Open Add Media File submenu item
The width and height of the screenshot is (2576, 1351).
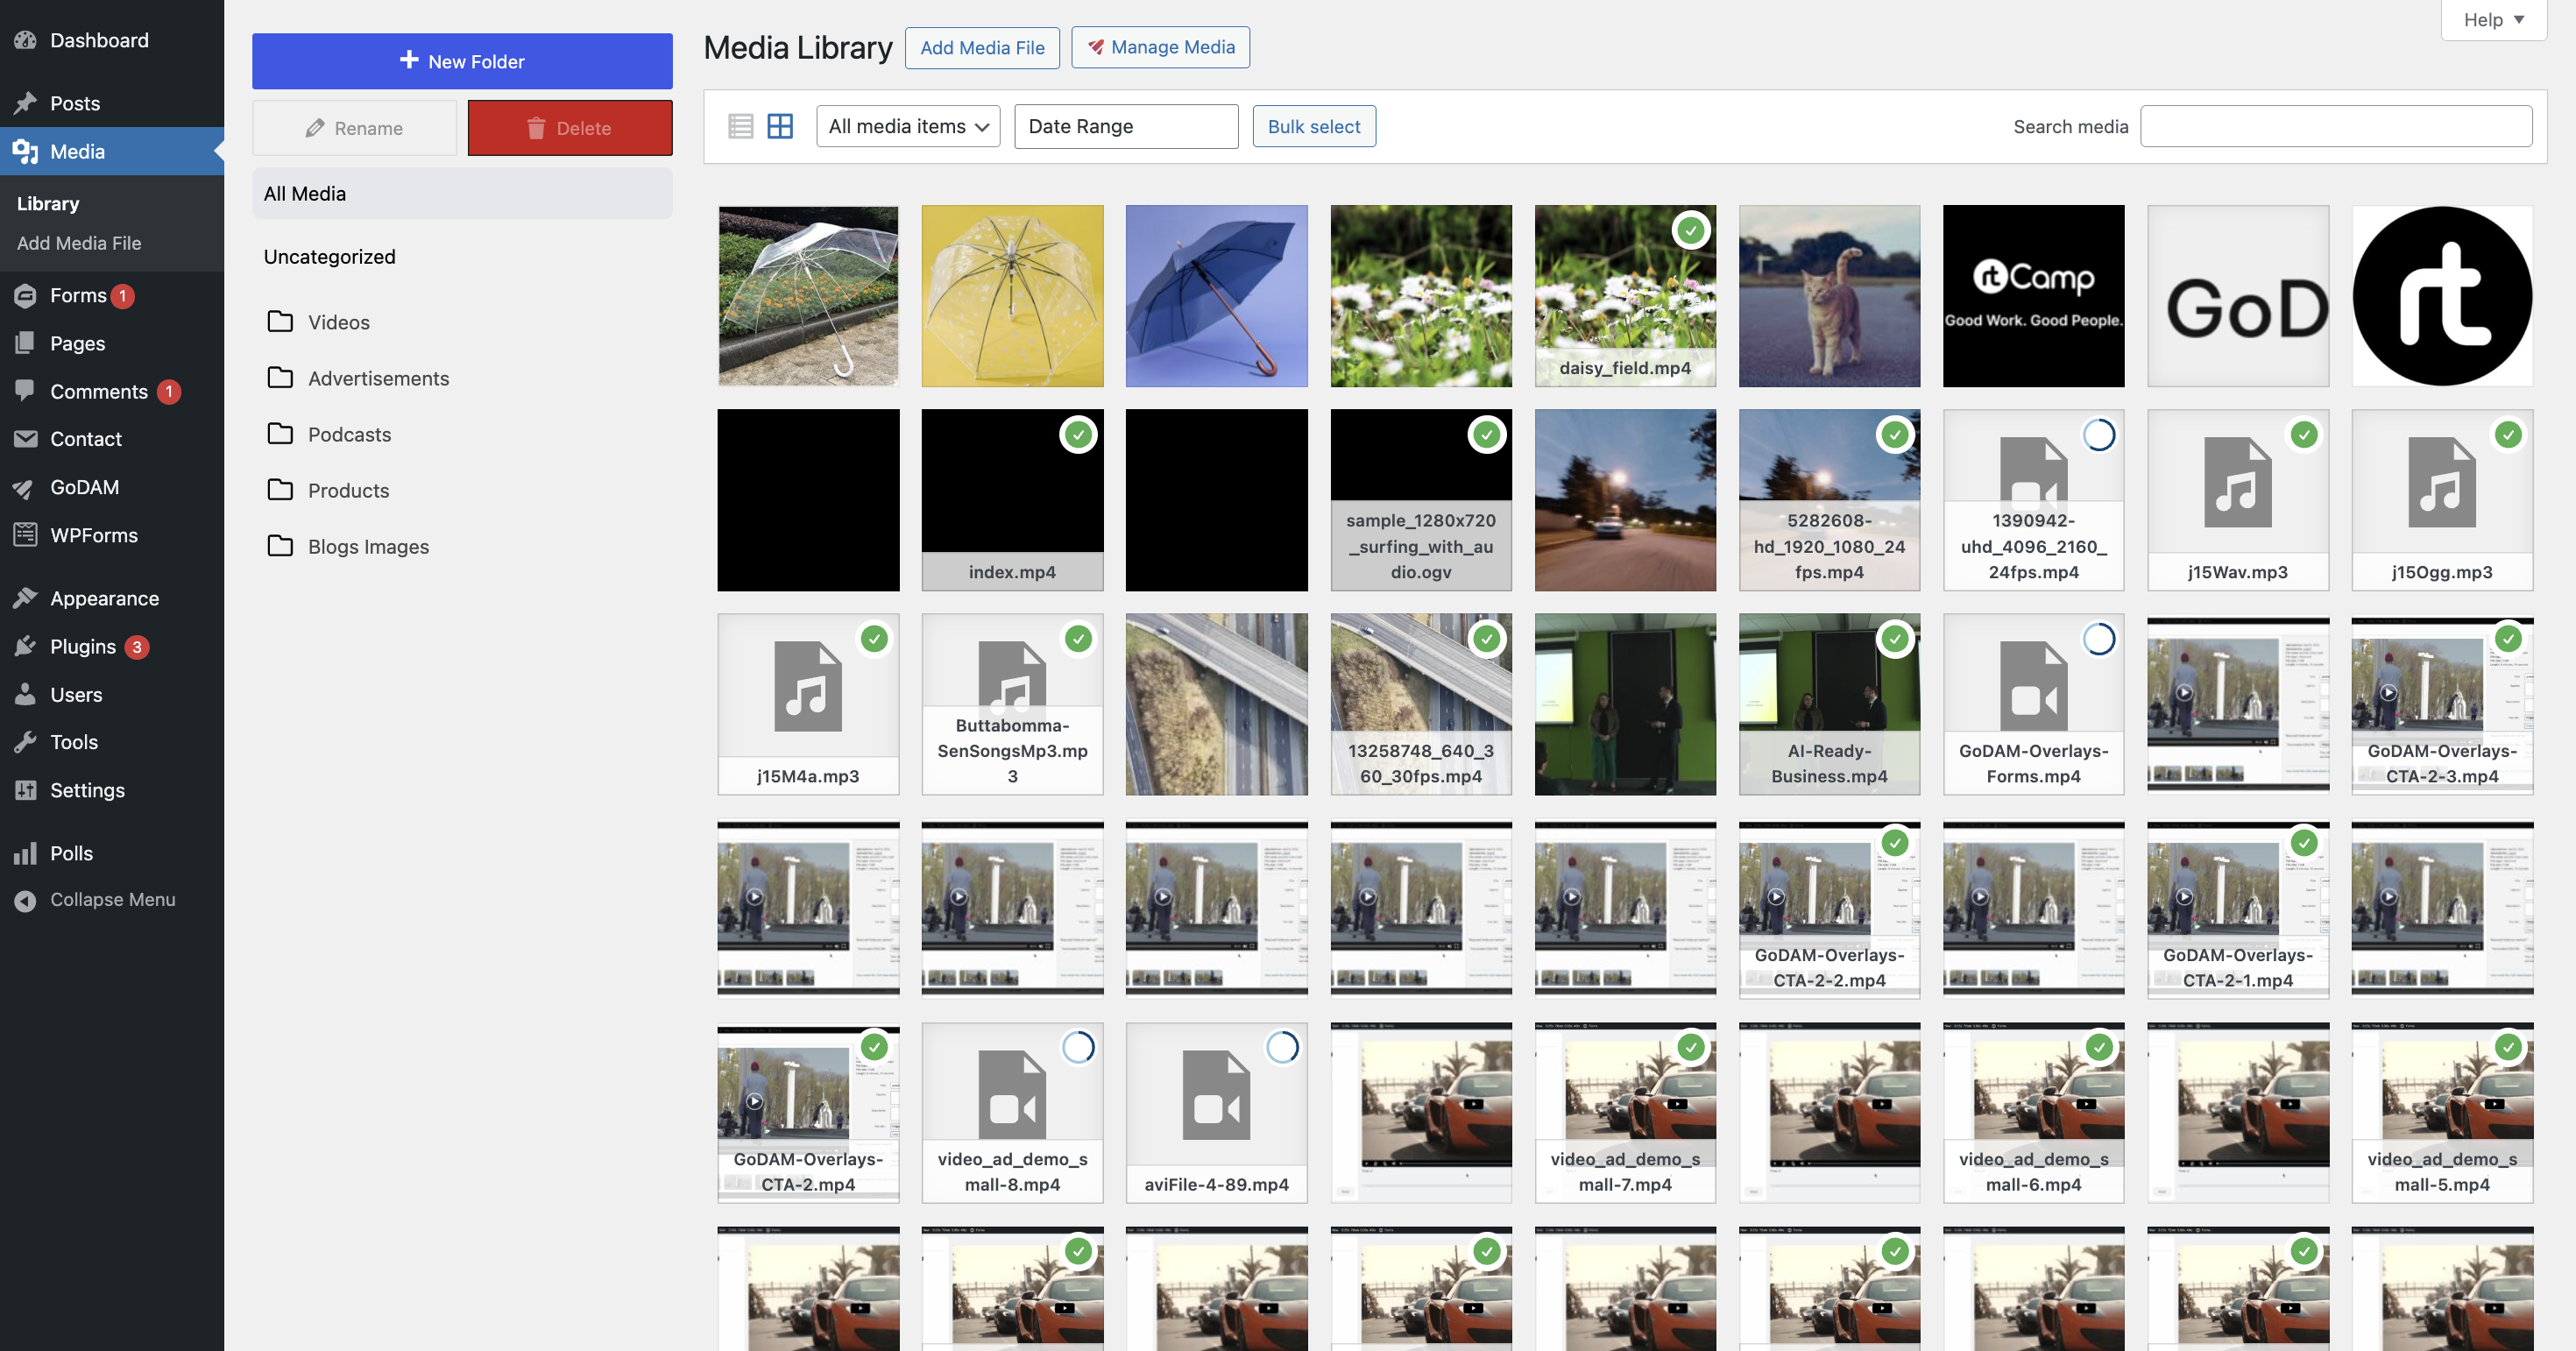(79, 243)
